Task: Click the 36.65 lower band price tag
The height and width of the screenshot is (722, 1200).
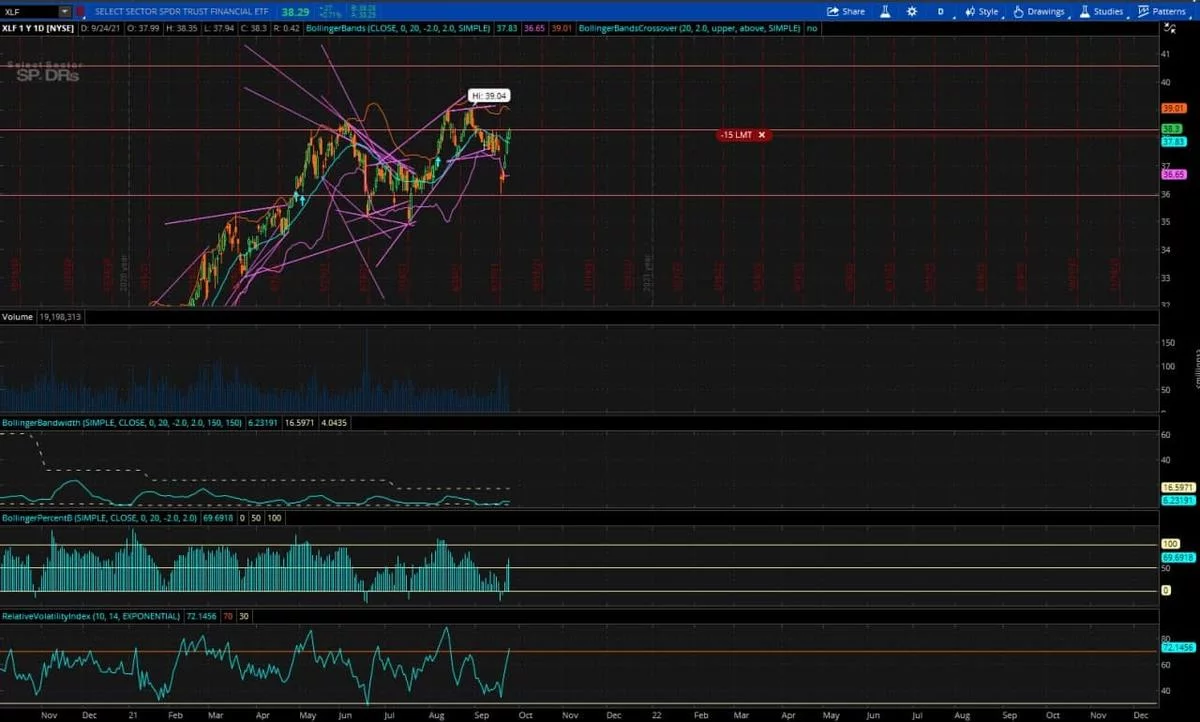Action: click(x=1172, y=174)
